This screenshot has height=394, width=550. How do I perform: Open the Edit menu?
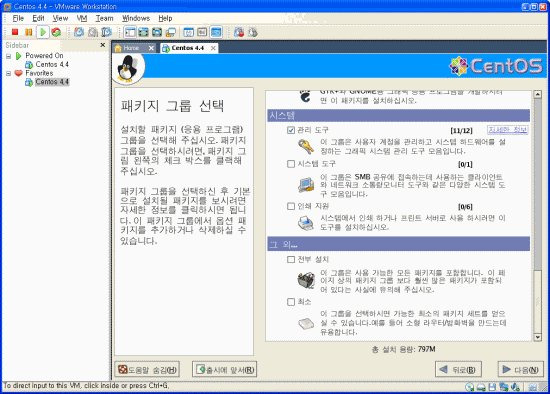(38, 18)
